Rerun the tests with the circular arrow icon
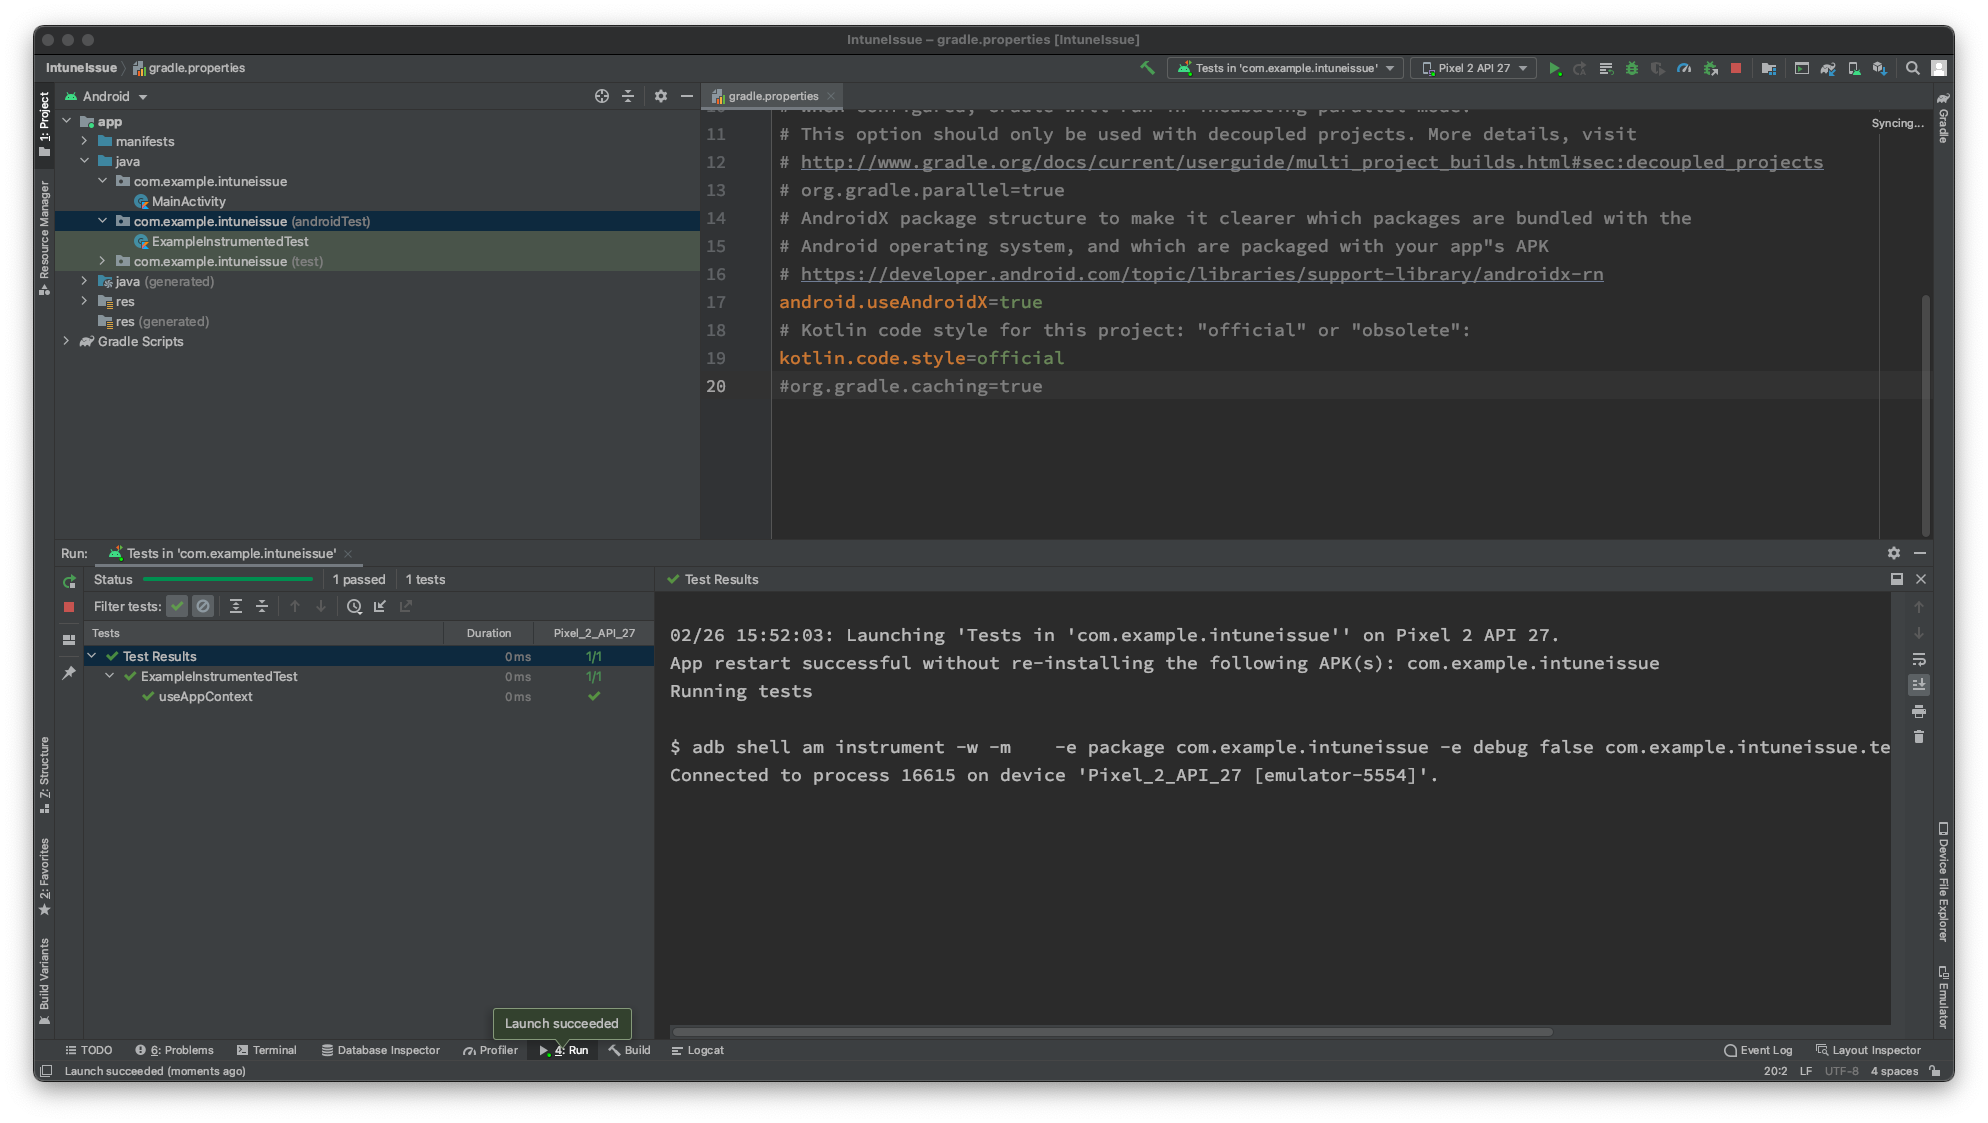The image size is (1988, 1123). pyautogui.click(x=68, y=581)
